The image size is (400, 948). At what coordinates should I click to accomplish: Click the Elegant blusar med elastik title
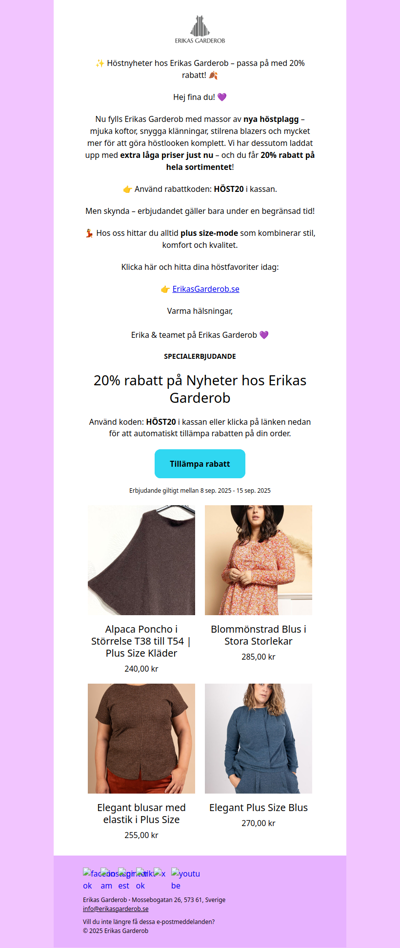tap(141, 814)
